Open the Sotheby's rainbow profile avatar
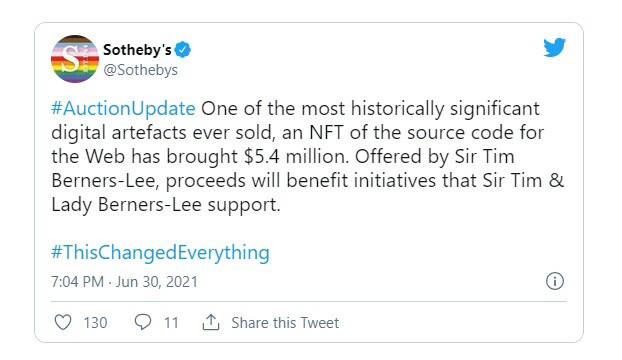 point(75,59)
